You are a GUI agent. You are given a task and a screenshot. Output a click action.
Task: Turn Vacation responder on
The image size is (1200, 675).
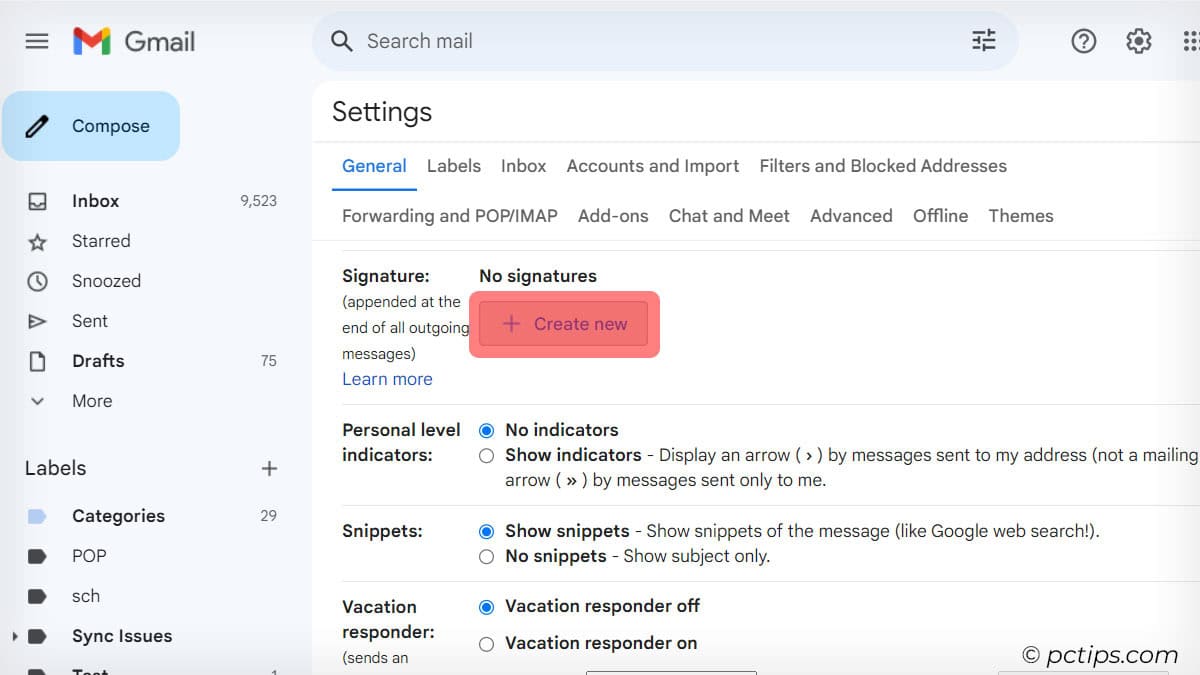point(486,643)
